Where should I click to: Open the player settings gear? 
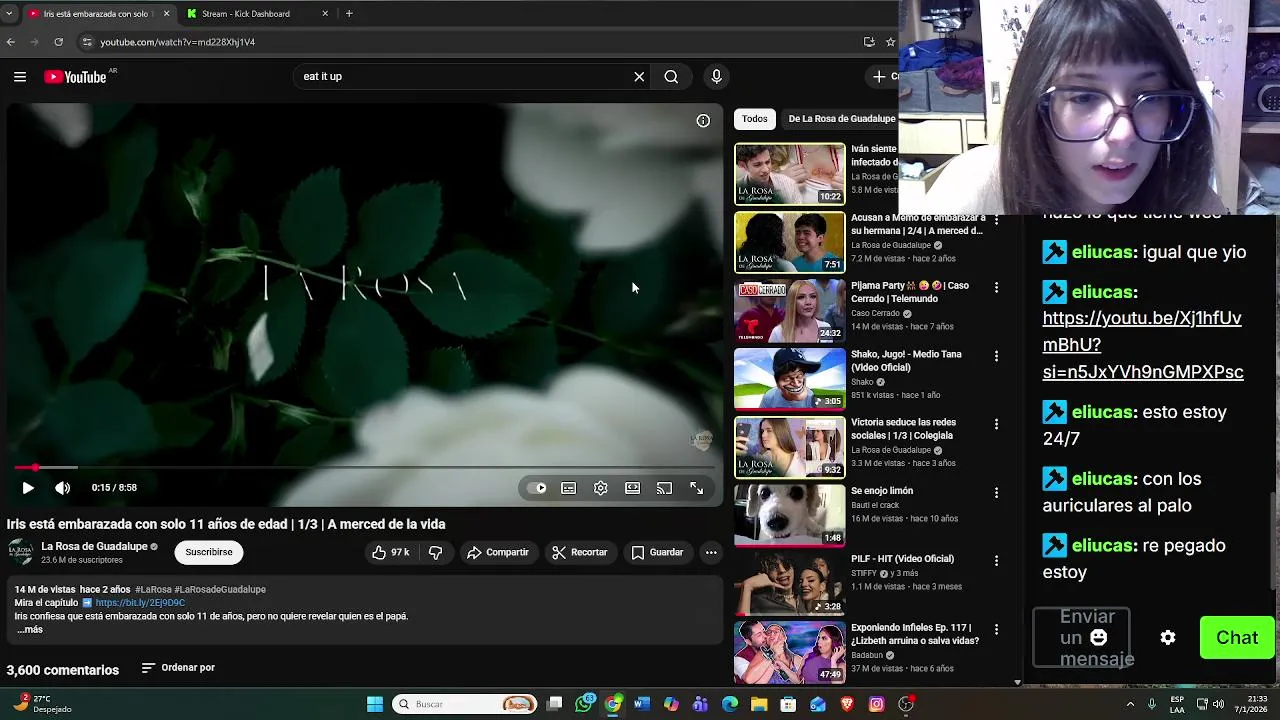[x=600, y=488]
